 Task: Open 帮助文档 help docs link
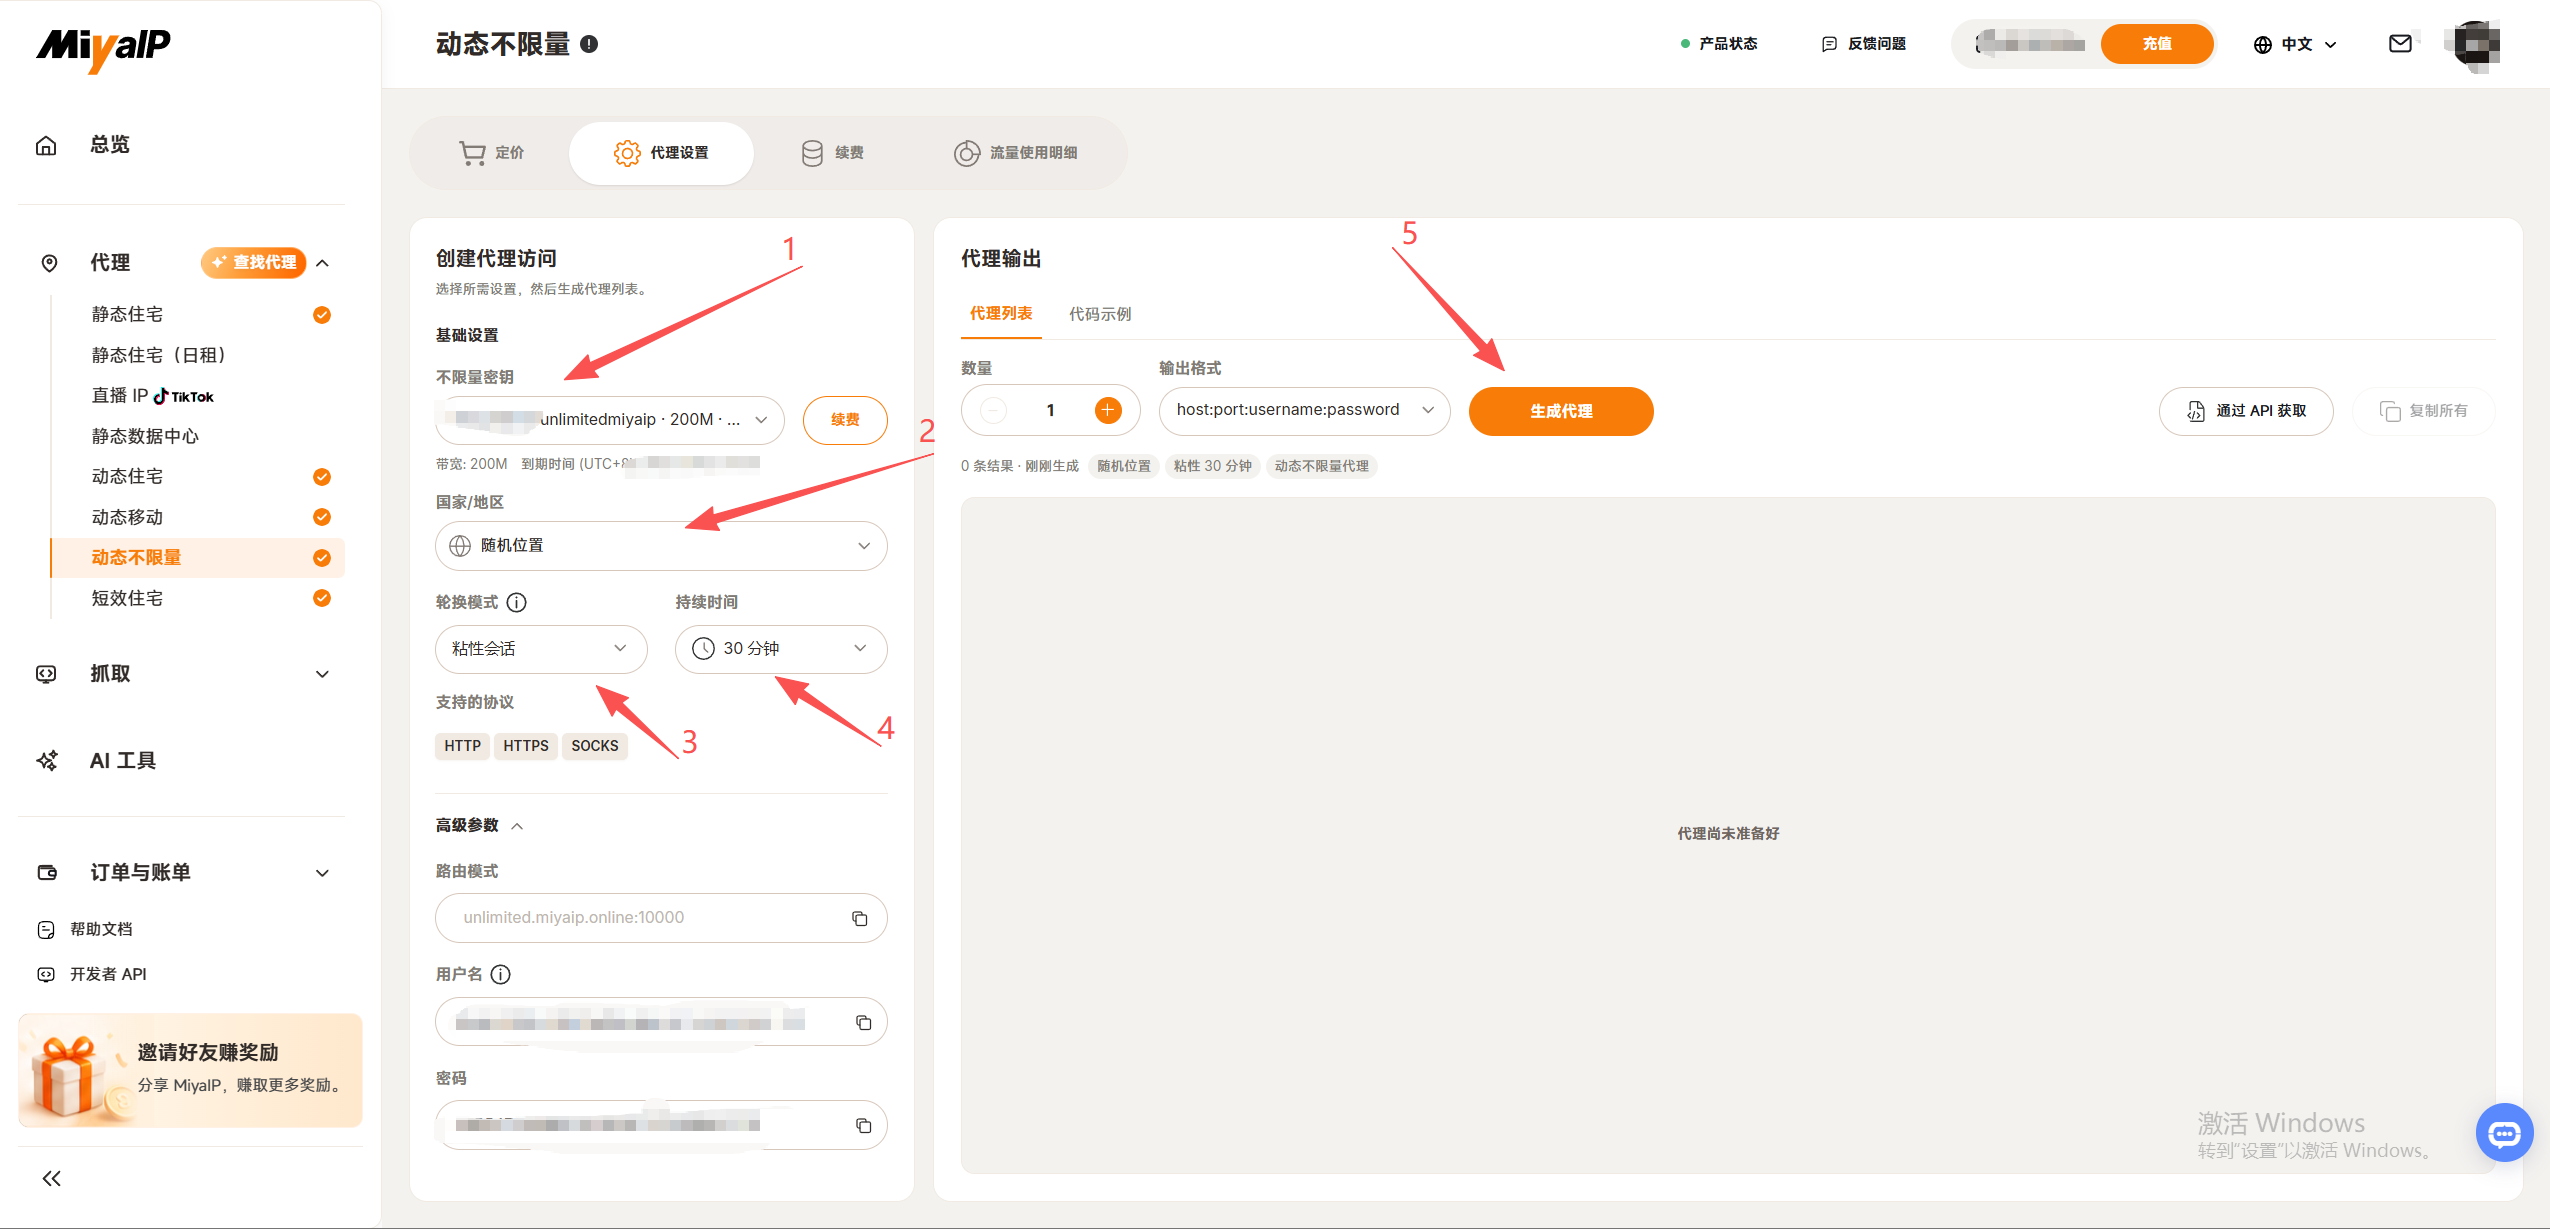[101, 929]
